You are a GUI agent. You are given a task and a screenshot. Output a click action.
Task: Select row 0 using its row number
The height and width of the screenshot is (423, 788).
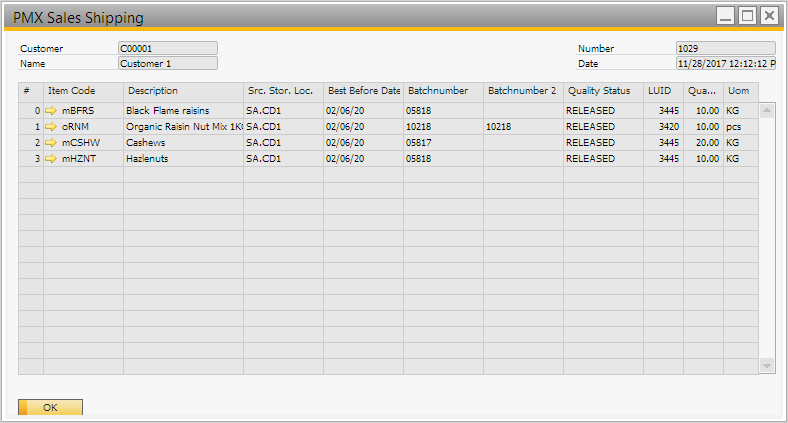tap(31, 110)
